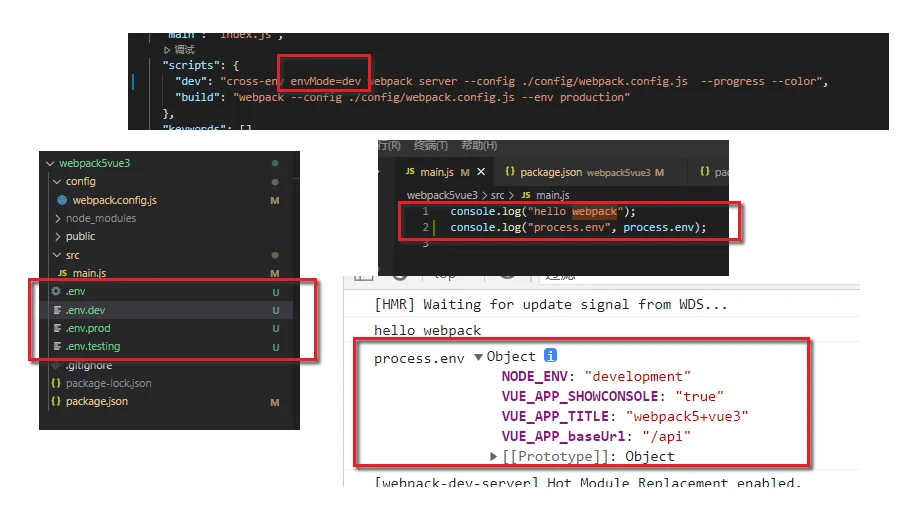
Task: Click the "webpack5+vue3" value
Action: point(687,416)
